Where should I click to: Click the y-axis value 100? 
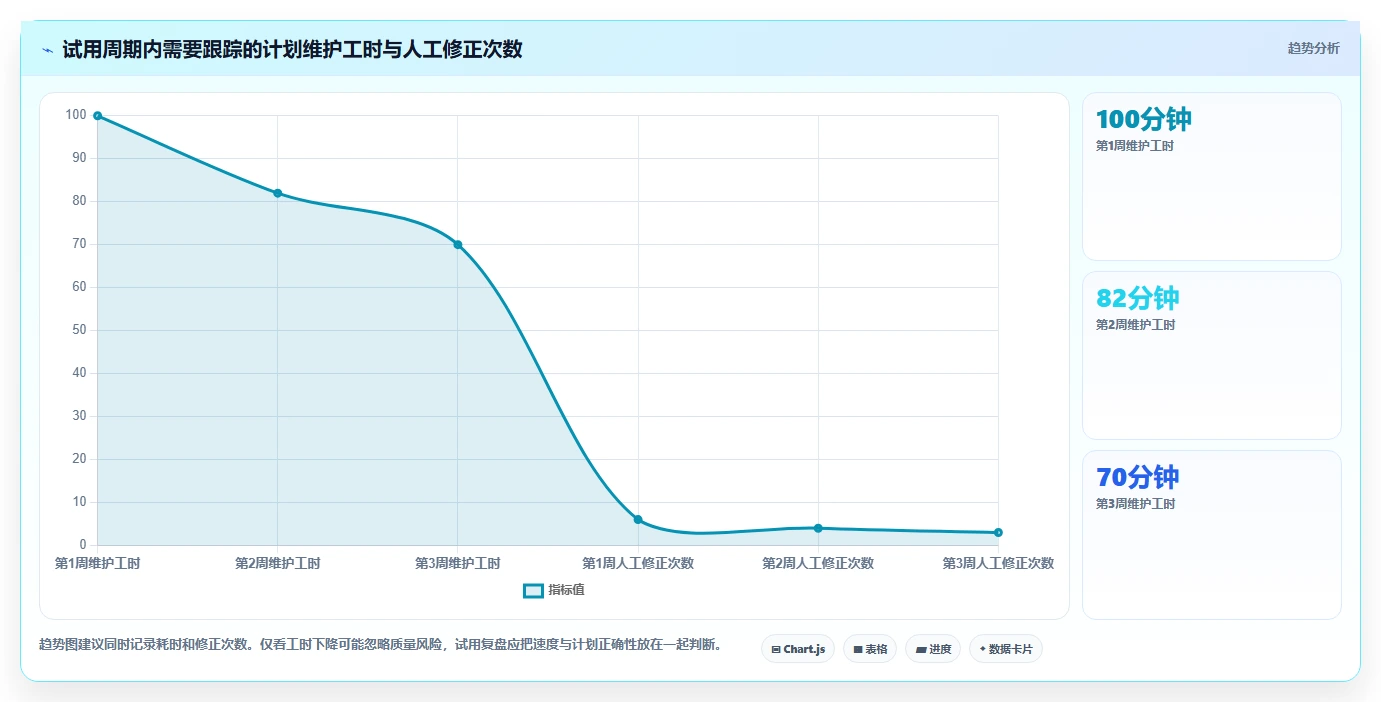76,115
